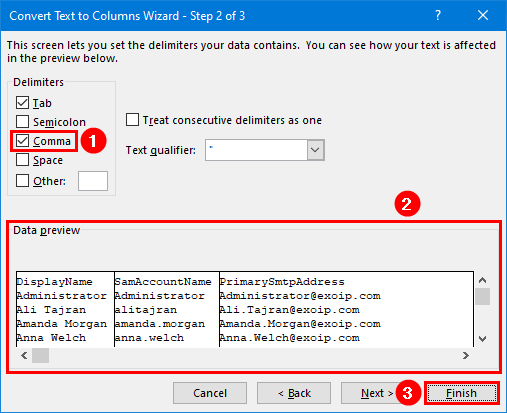The width and height of the screenshot is (507, 413).
Task: Check the Space delimiter checkbox
Action: coord(22,160)
